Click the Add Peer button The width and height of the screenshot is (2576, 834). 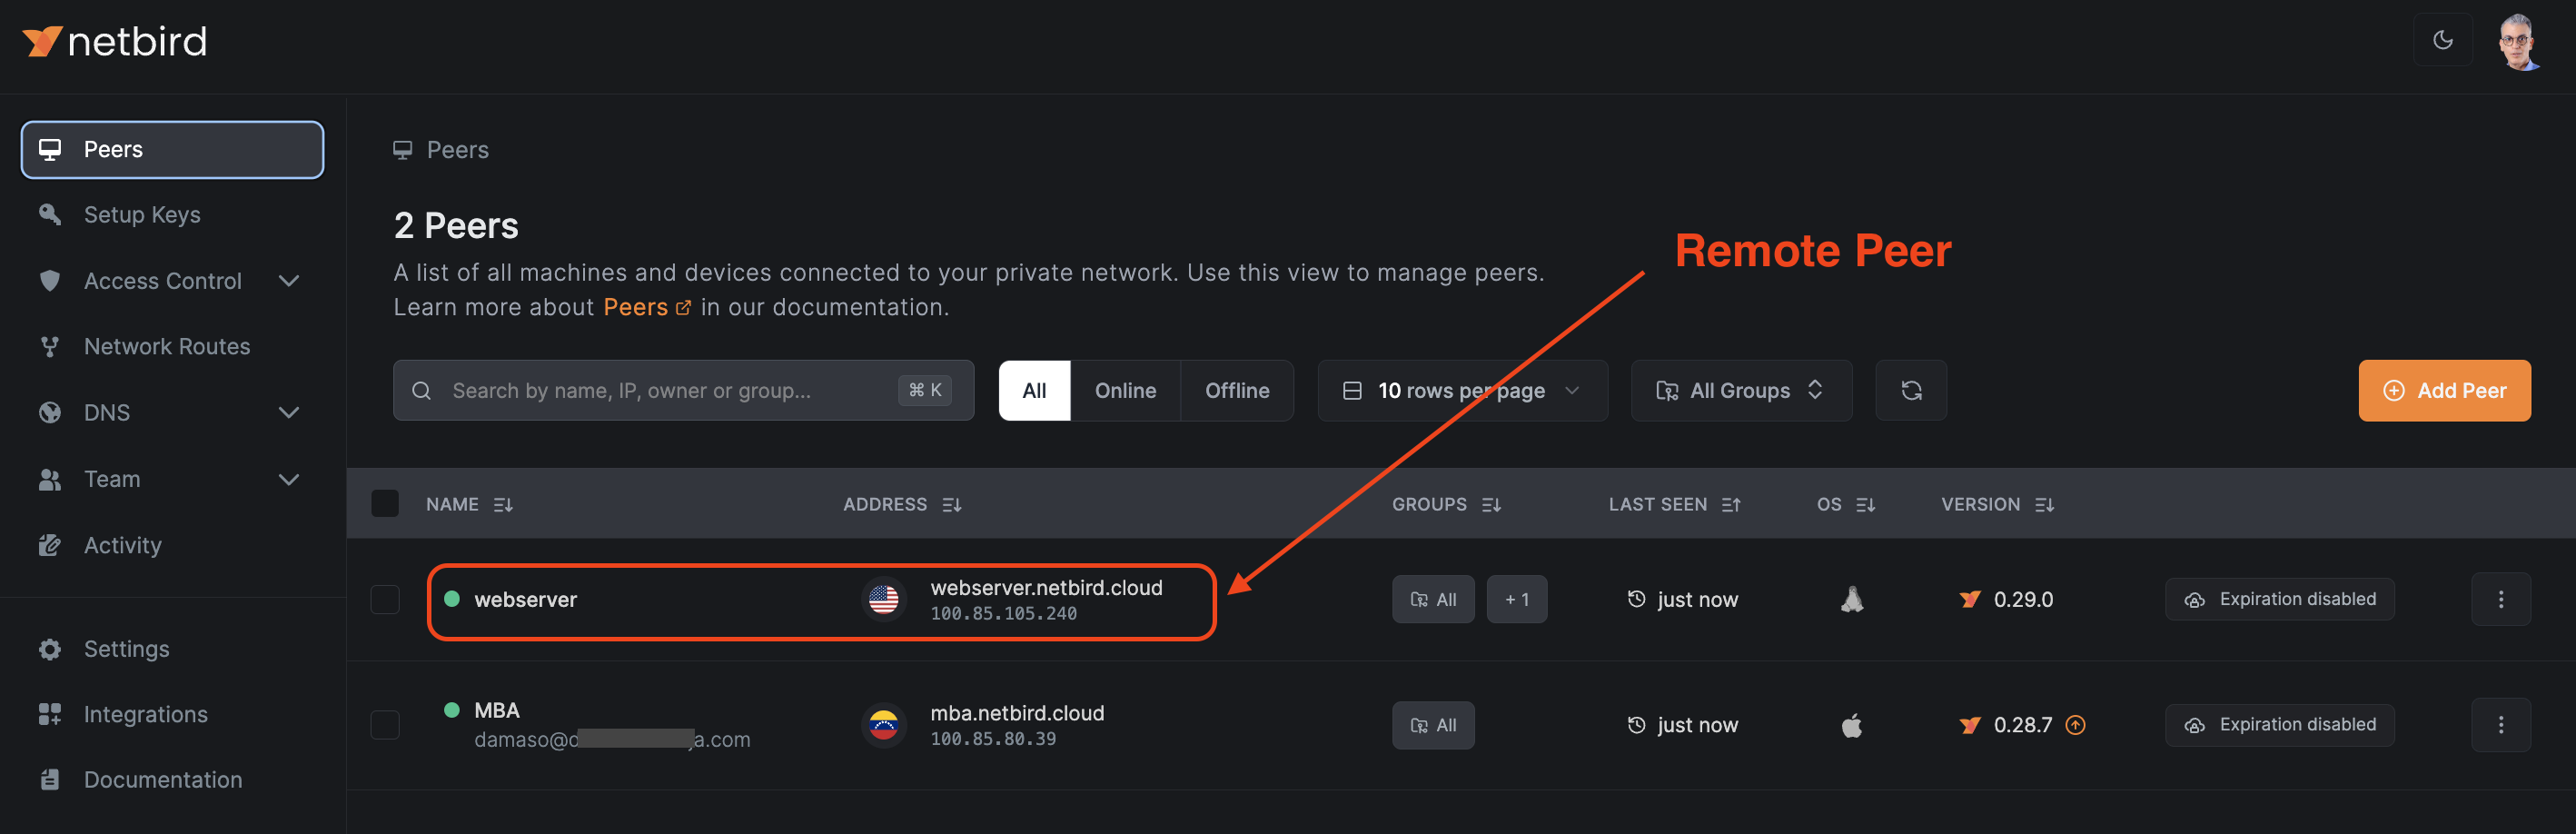point(2444,390)
